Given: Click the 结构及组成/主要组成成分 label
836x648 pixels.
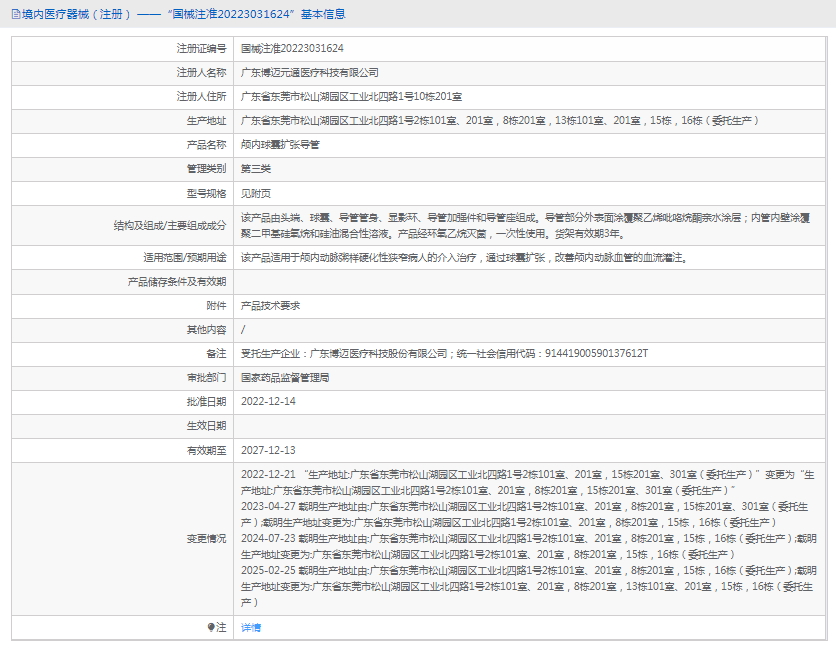Looking at the screenshot, I should point(170,226).
